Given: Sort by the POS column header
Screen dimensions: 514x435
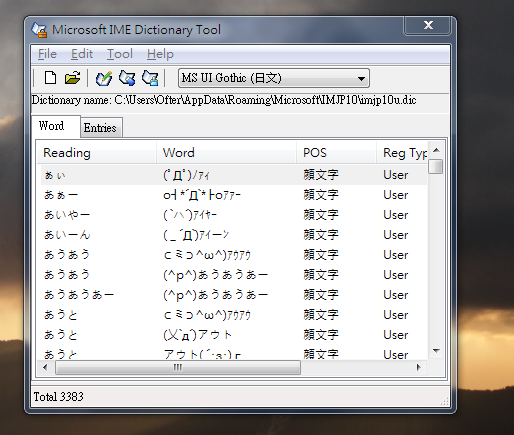Looking at the screenshot, I should (337, 153).
